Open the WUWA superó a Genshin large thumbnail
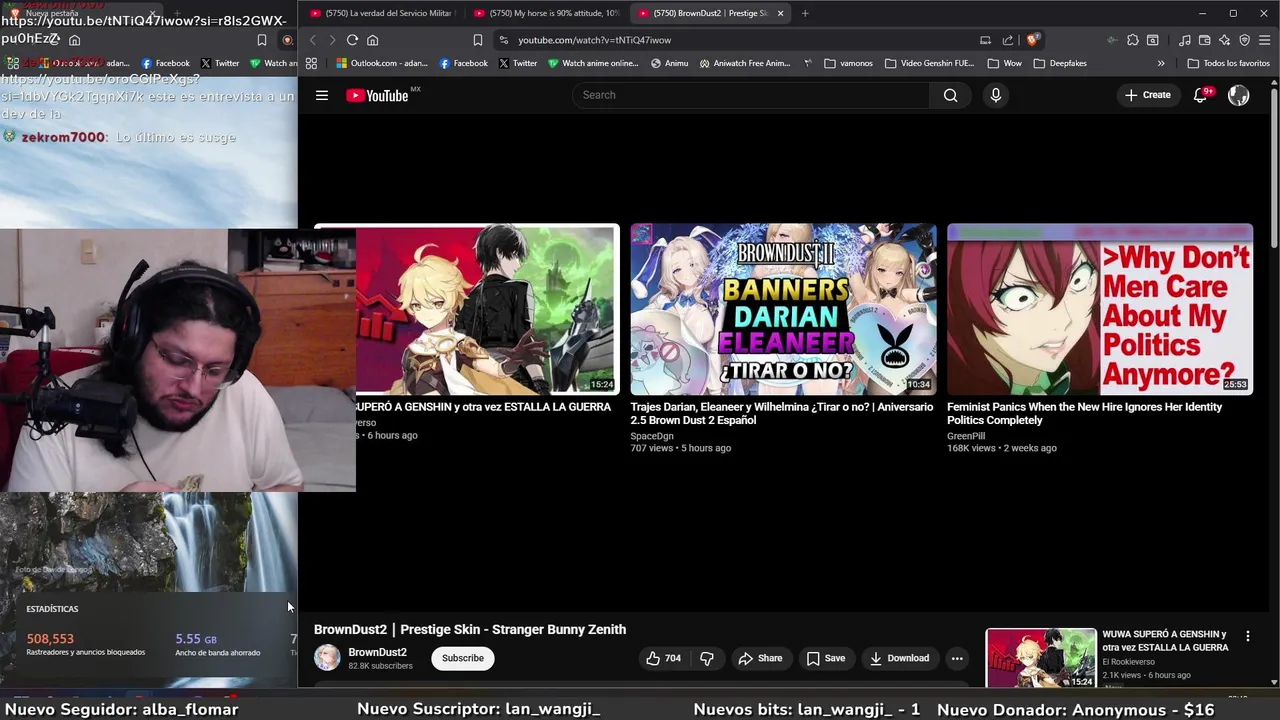 click(x=487, y=309)
